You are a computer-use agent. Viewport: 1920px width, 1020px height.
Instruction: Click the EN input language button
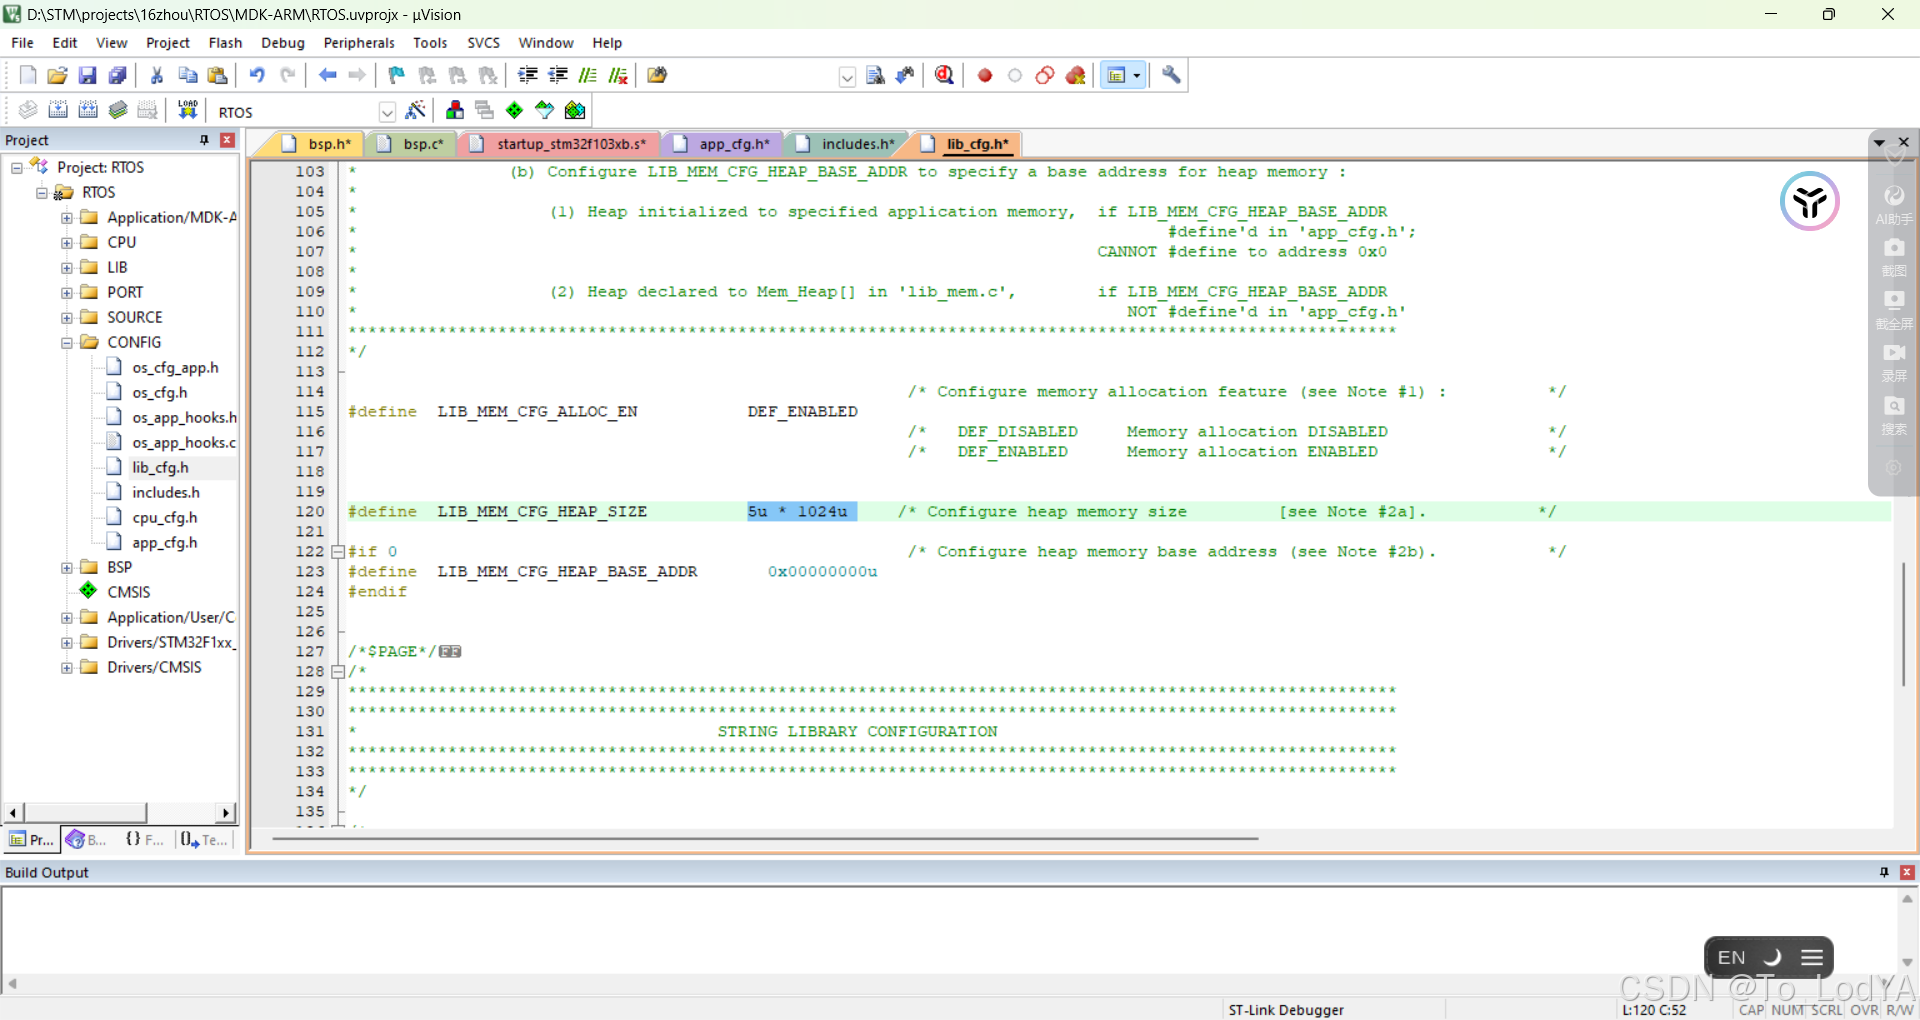pos(1732,957)
